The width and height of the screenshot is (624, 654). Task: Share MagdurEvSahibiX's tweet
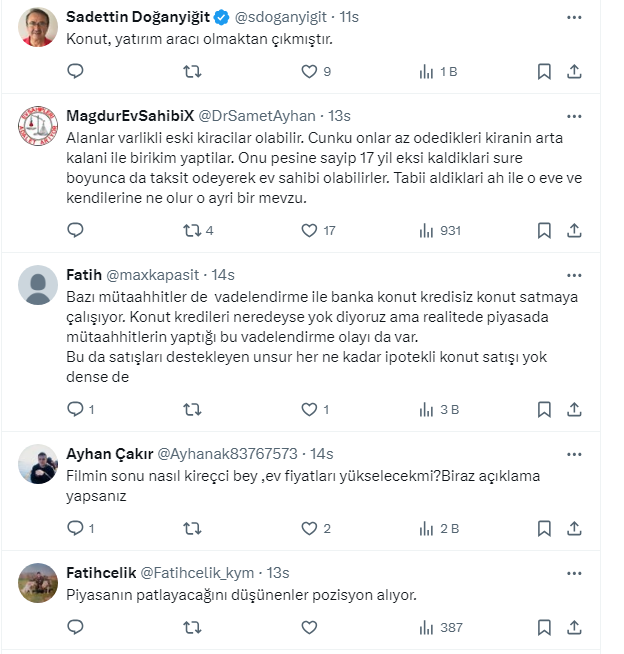pyautogui.click(x=574, y=230)
